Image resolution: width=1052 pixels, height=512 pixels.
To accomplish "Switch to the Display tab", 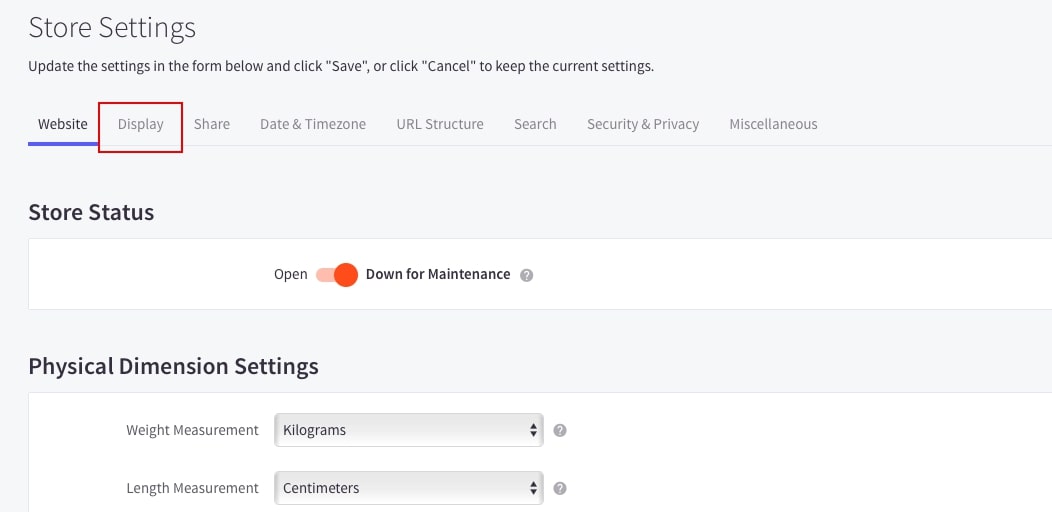I will point(141,124).
